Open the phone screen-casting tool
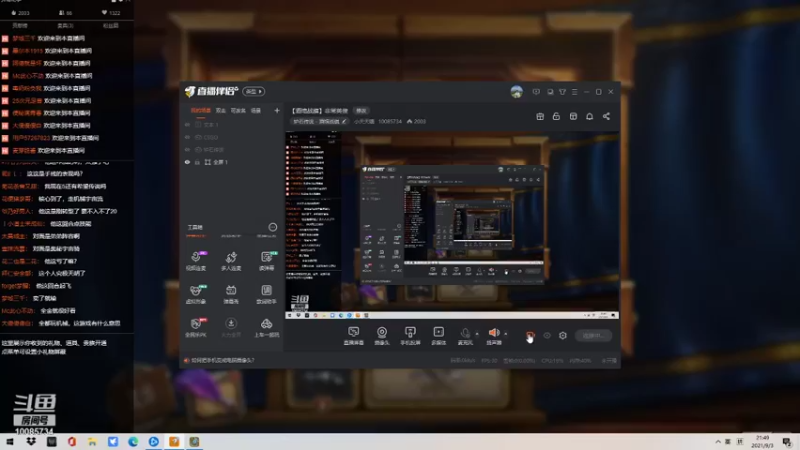 410,336
